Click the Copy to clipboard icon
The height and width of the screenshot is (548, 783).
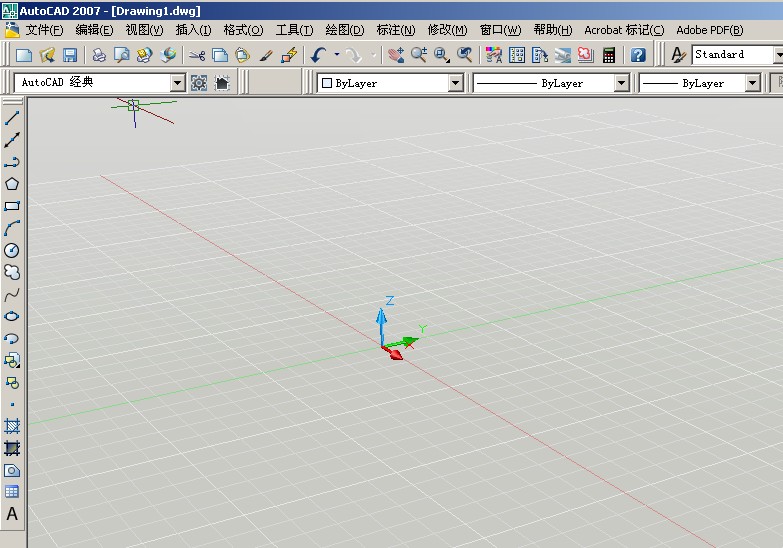pyautogui.click(x=220, y=55)
